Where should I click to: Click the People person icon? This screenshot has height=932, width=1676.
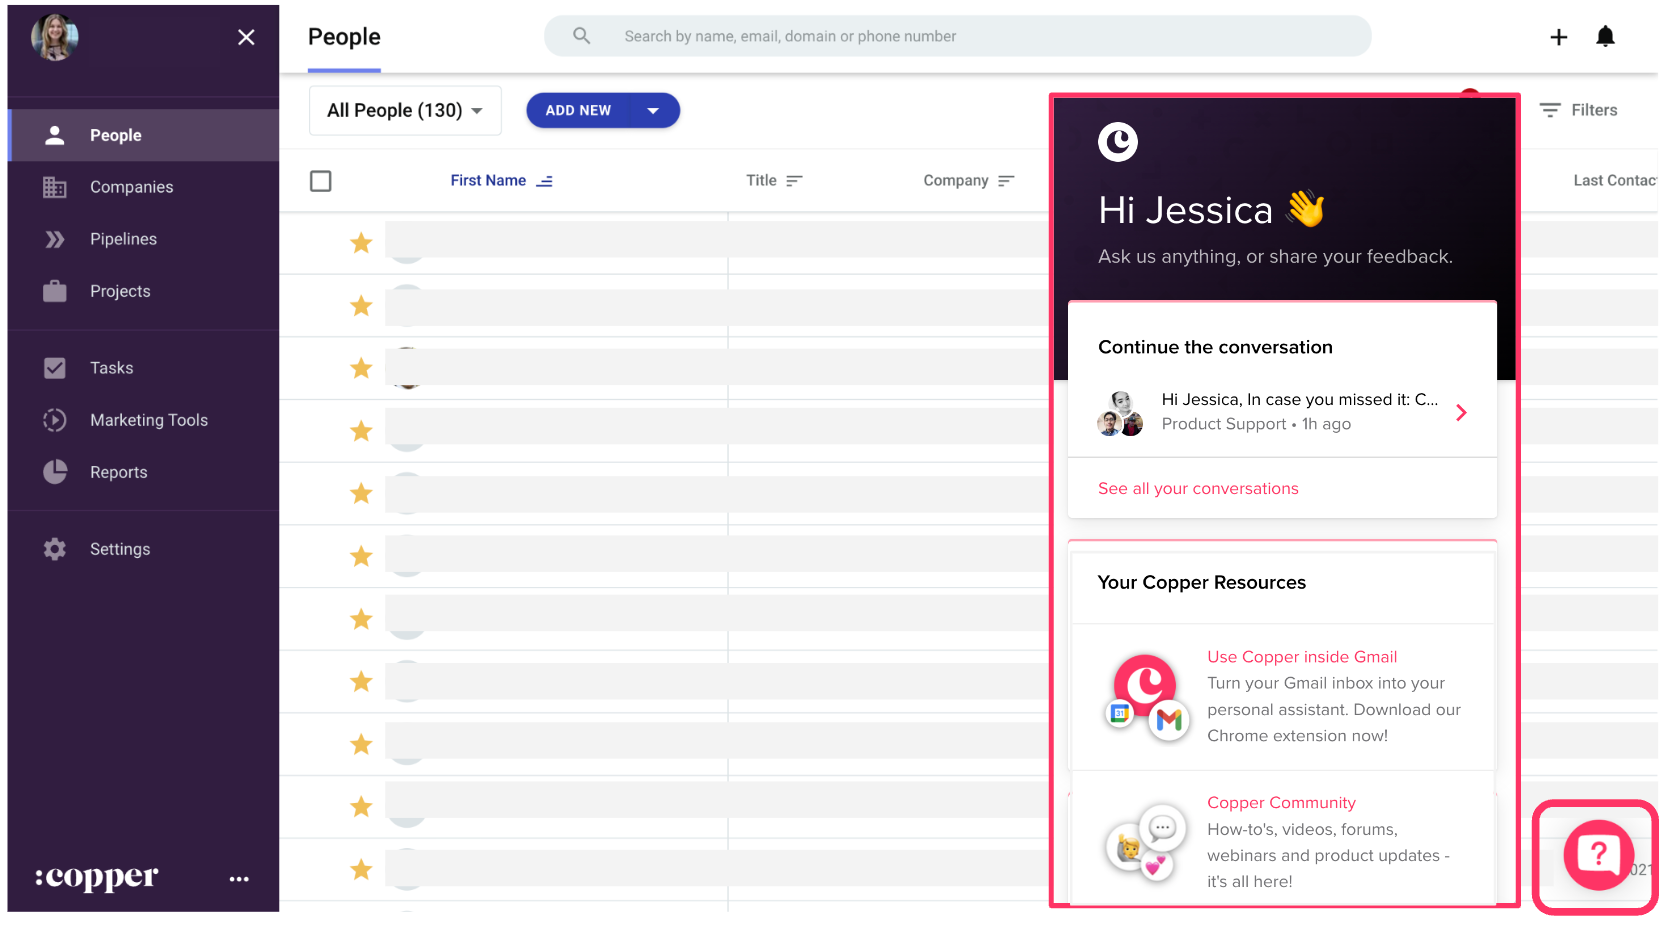(55, 135)
